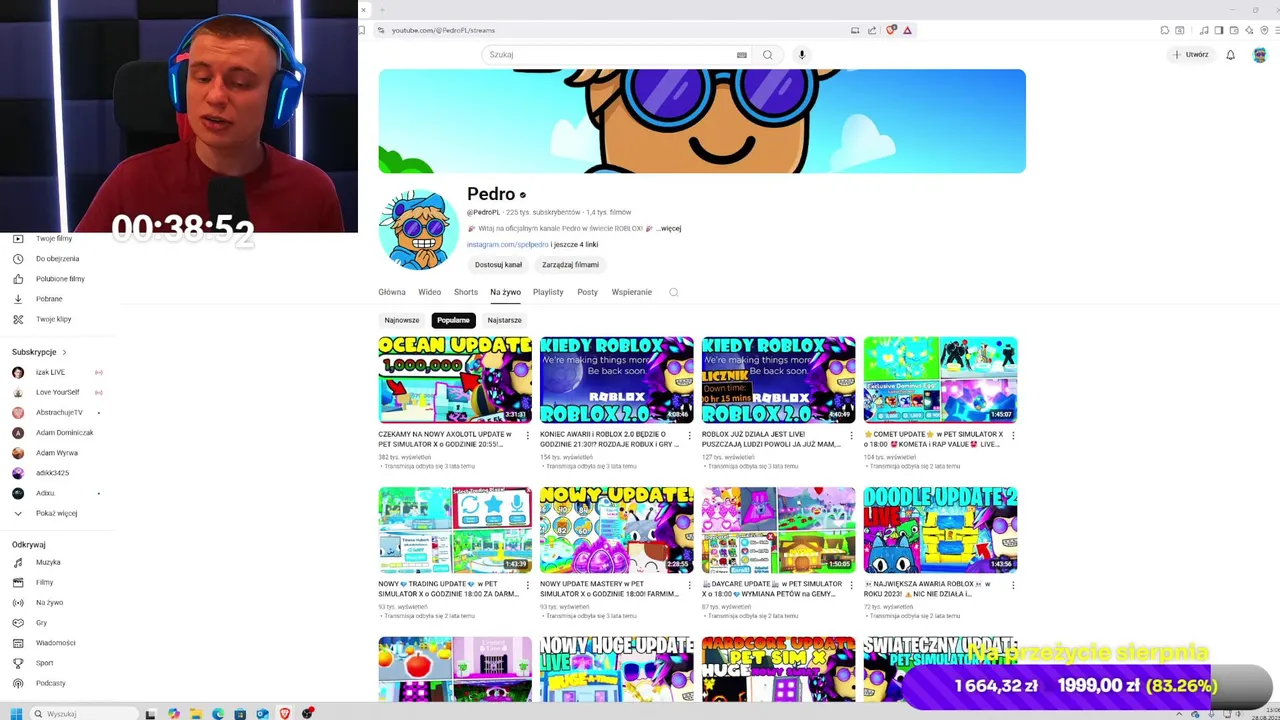Open options menu for COMET UPDATE video

tap(1013, 435)
